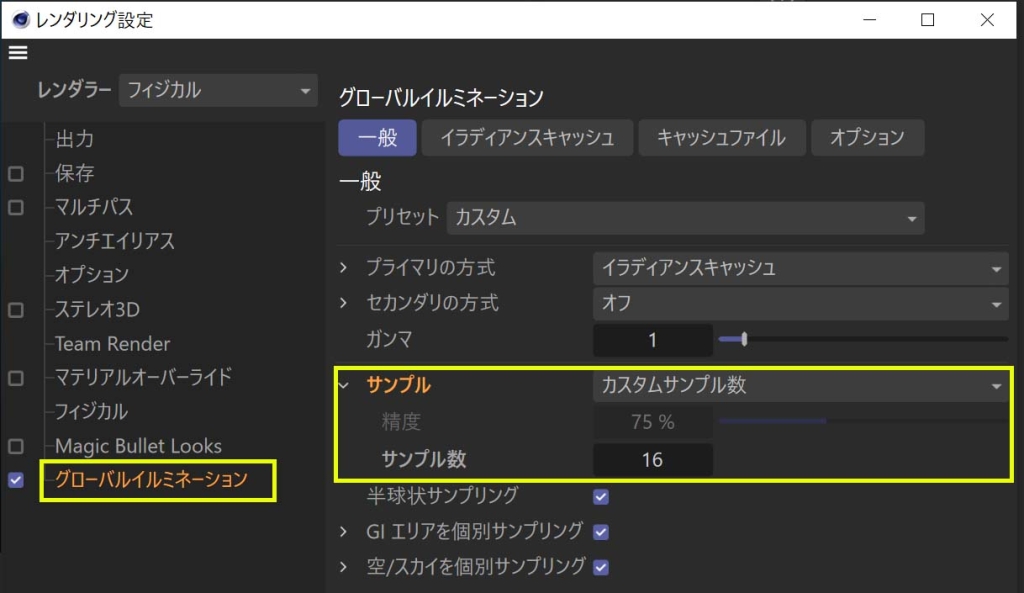Expand the 空/スカイを個別サンプリング chevron
Image resolution: width=1024 pixels, height=593 pixels.
point(344,567)
